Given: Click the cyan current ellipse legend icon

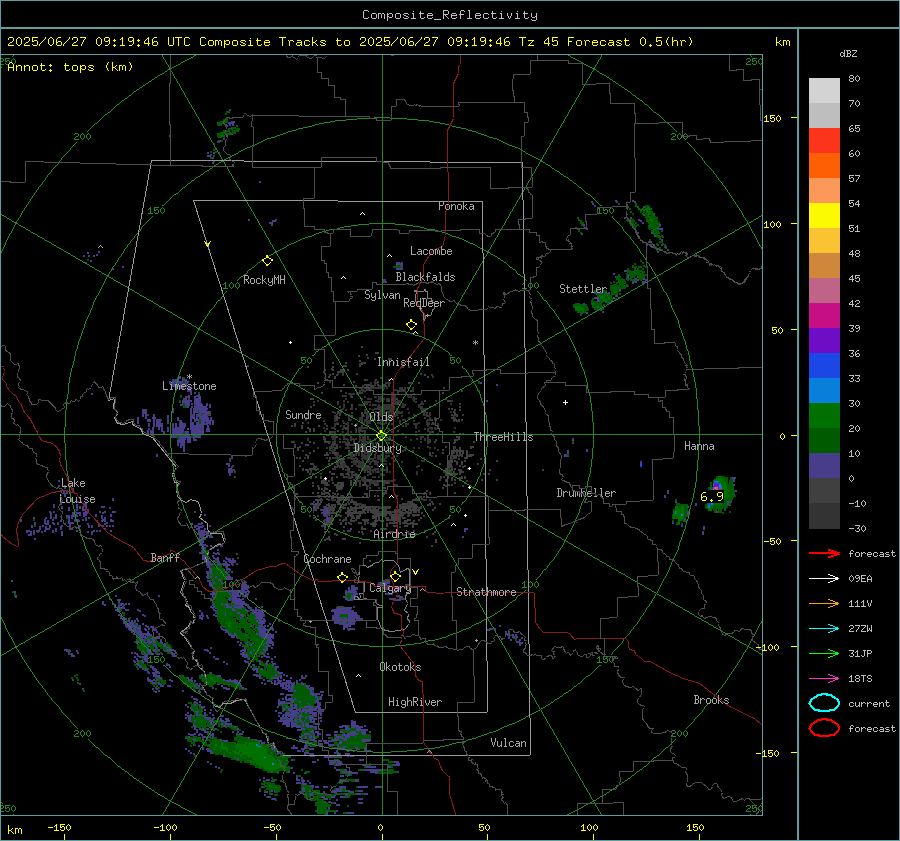Looking at the screenshot, I should coord(824,703).
